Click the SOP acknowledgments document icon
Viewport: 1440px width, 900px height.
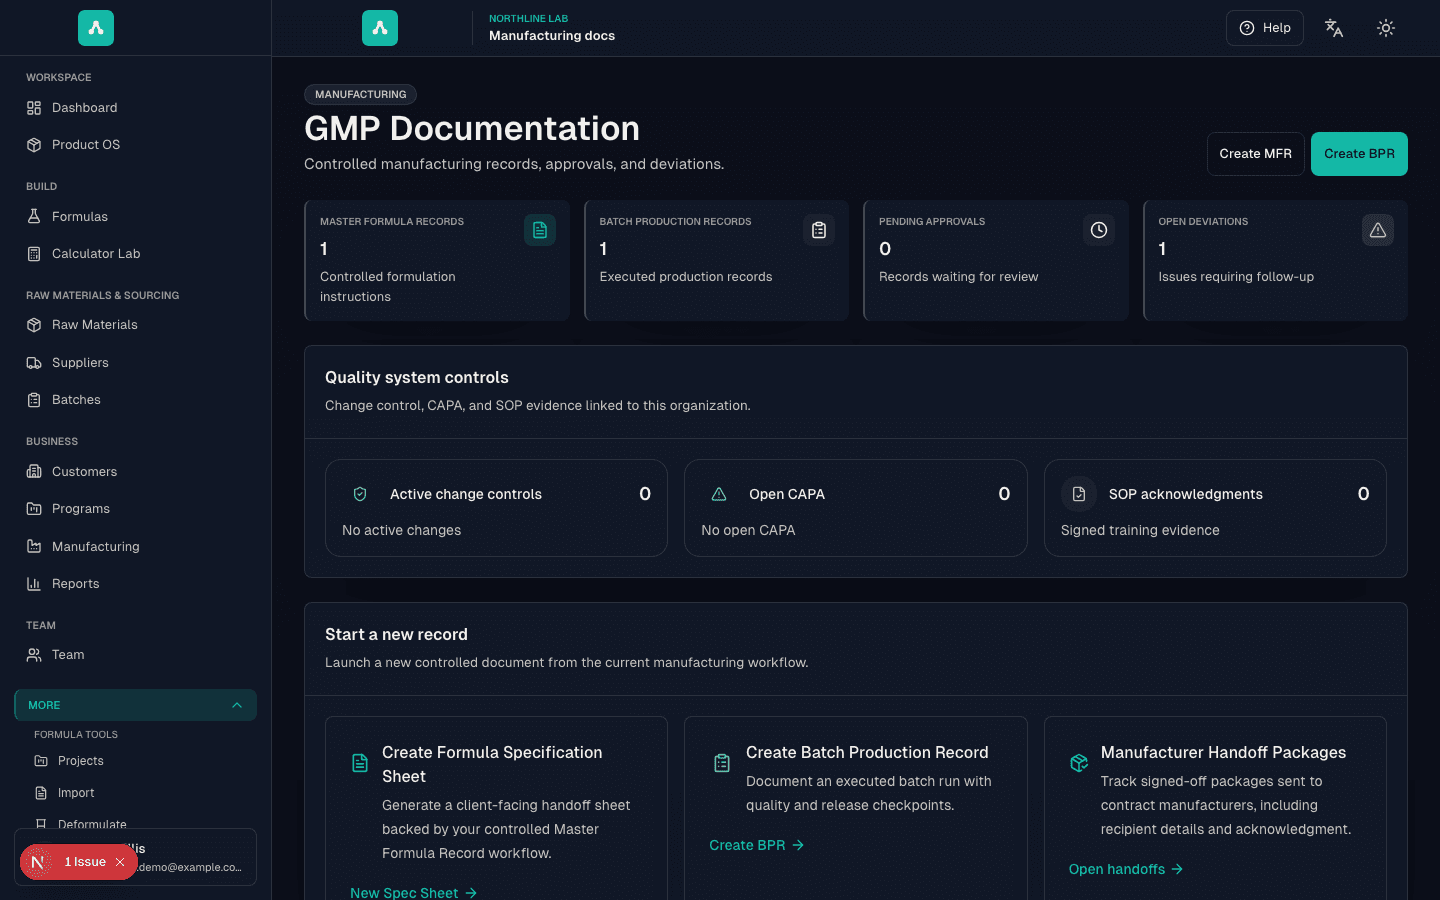tap(1079, 494)
